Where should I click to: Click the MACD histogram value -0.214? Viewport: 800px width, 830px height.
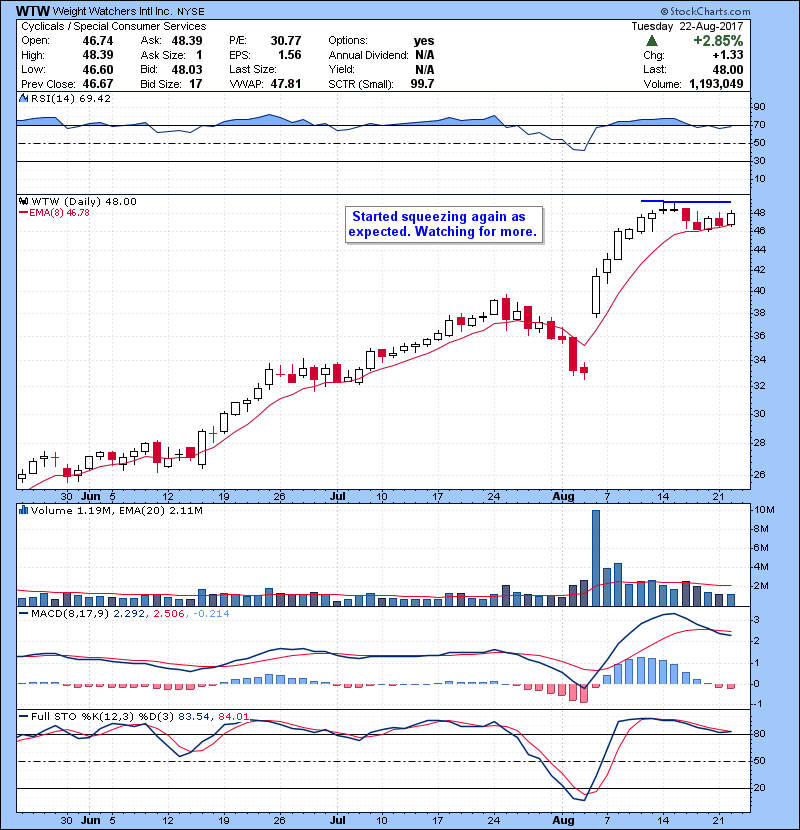pos(211,614)
